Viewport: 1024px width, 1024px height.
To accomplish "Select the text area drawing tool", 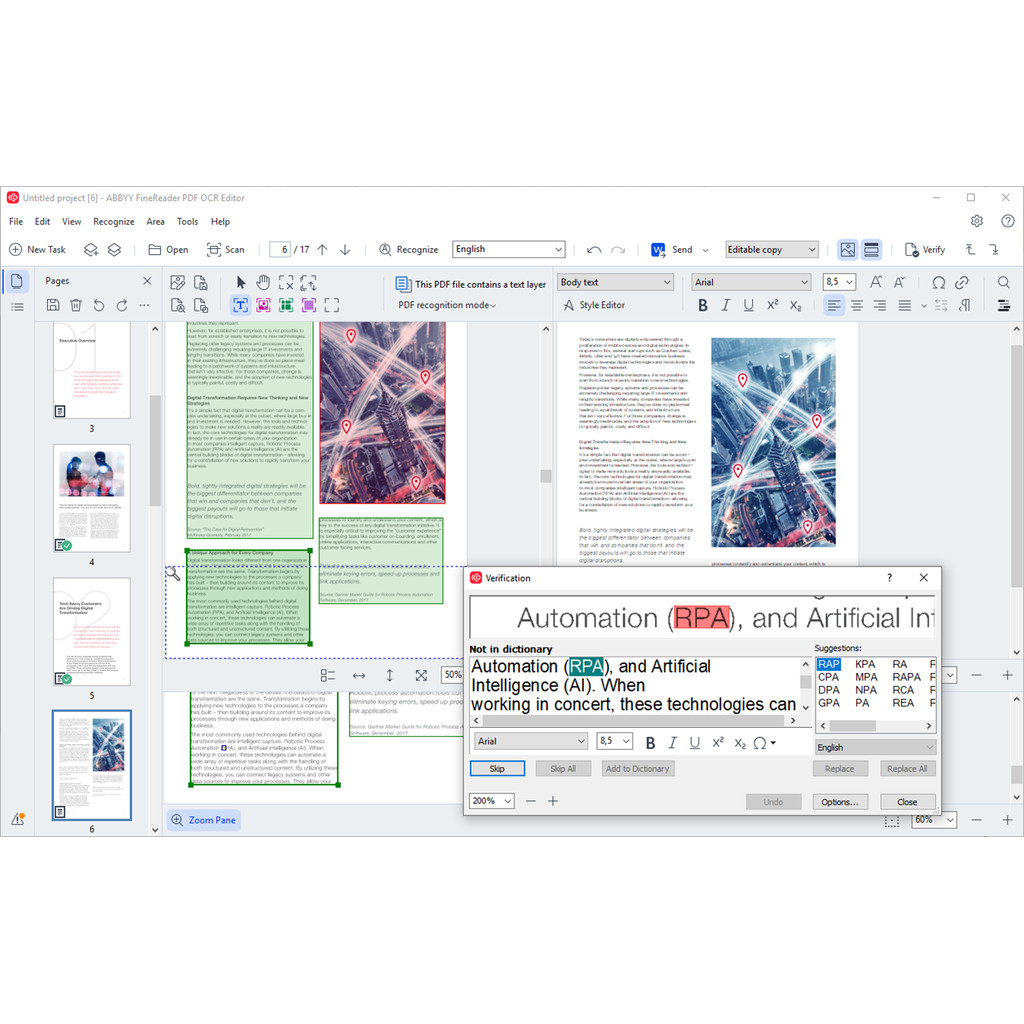I will tap(241, 305).
